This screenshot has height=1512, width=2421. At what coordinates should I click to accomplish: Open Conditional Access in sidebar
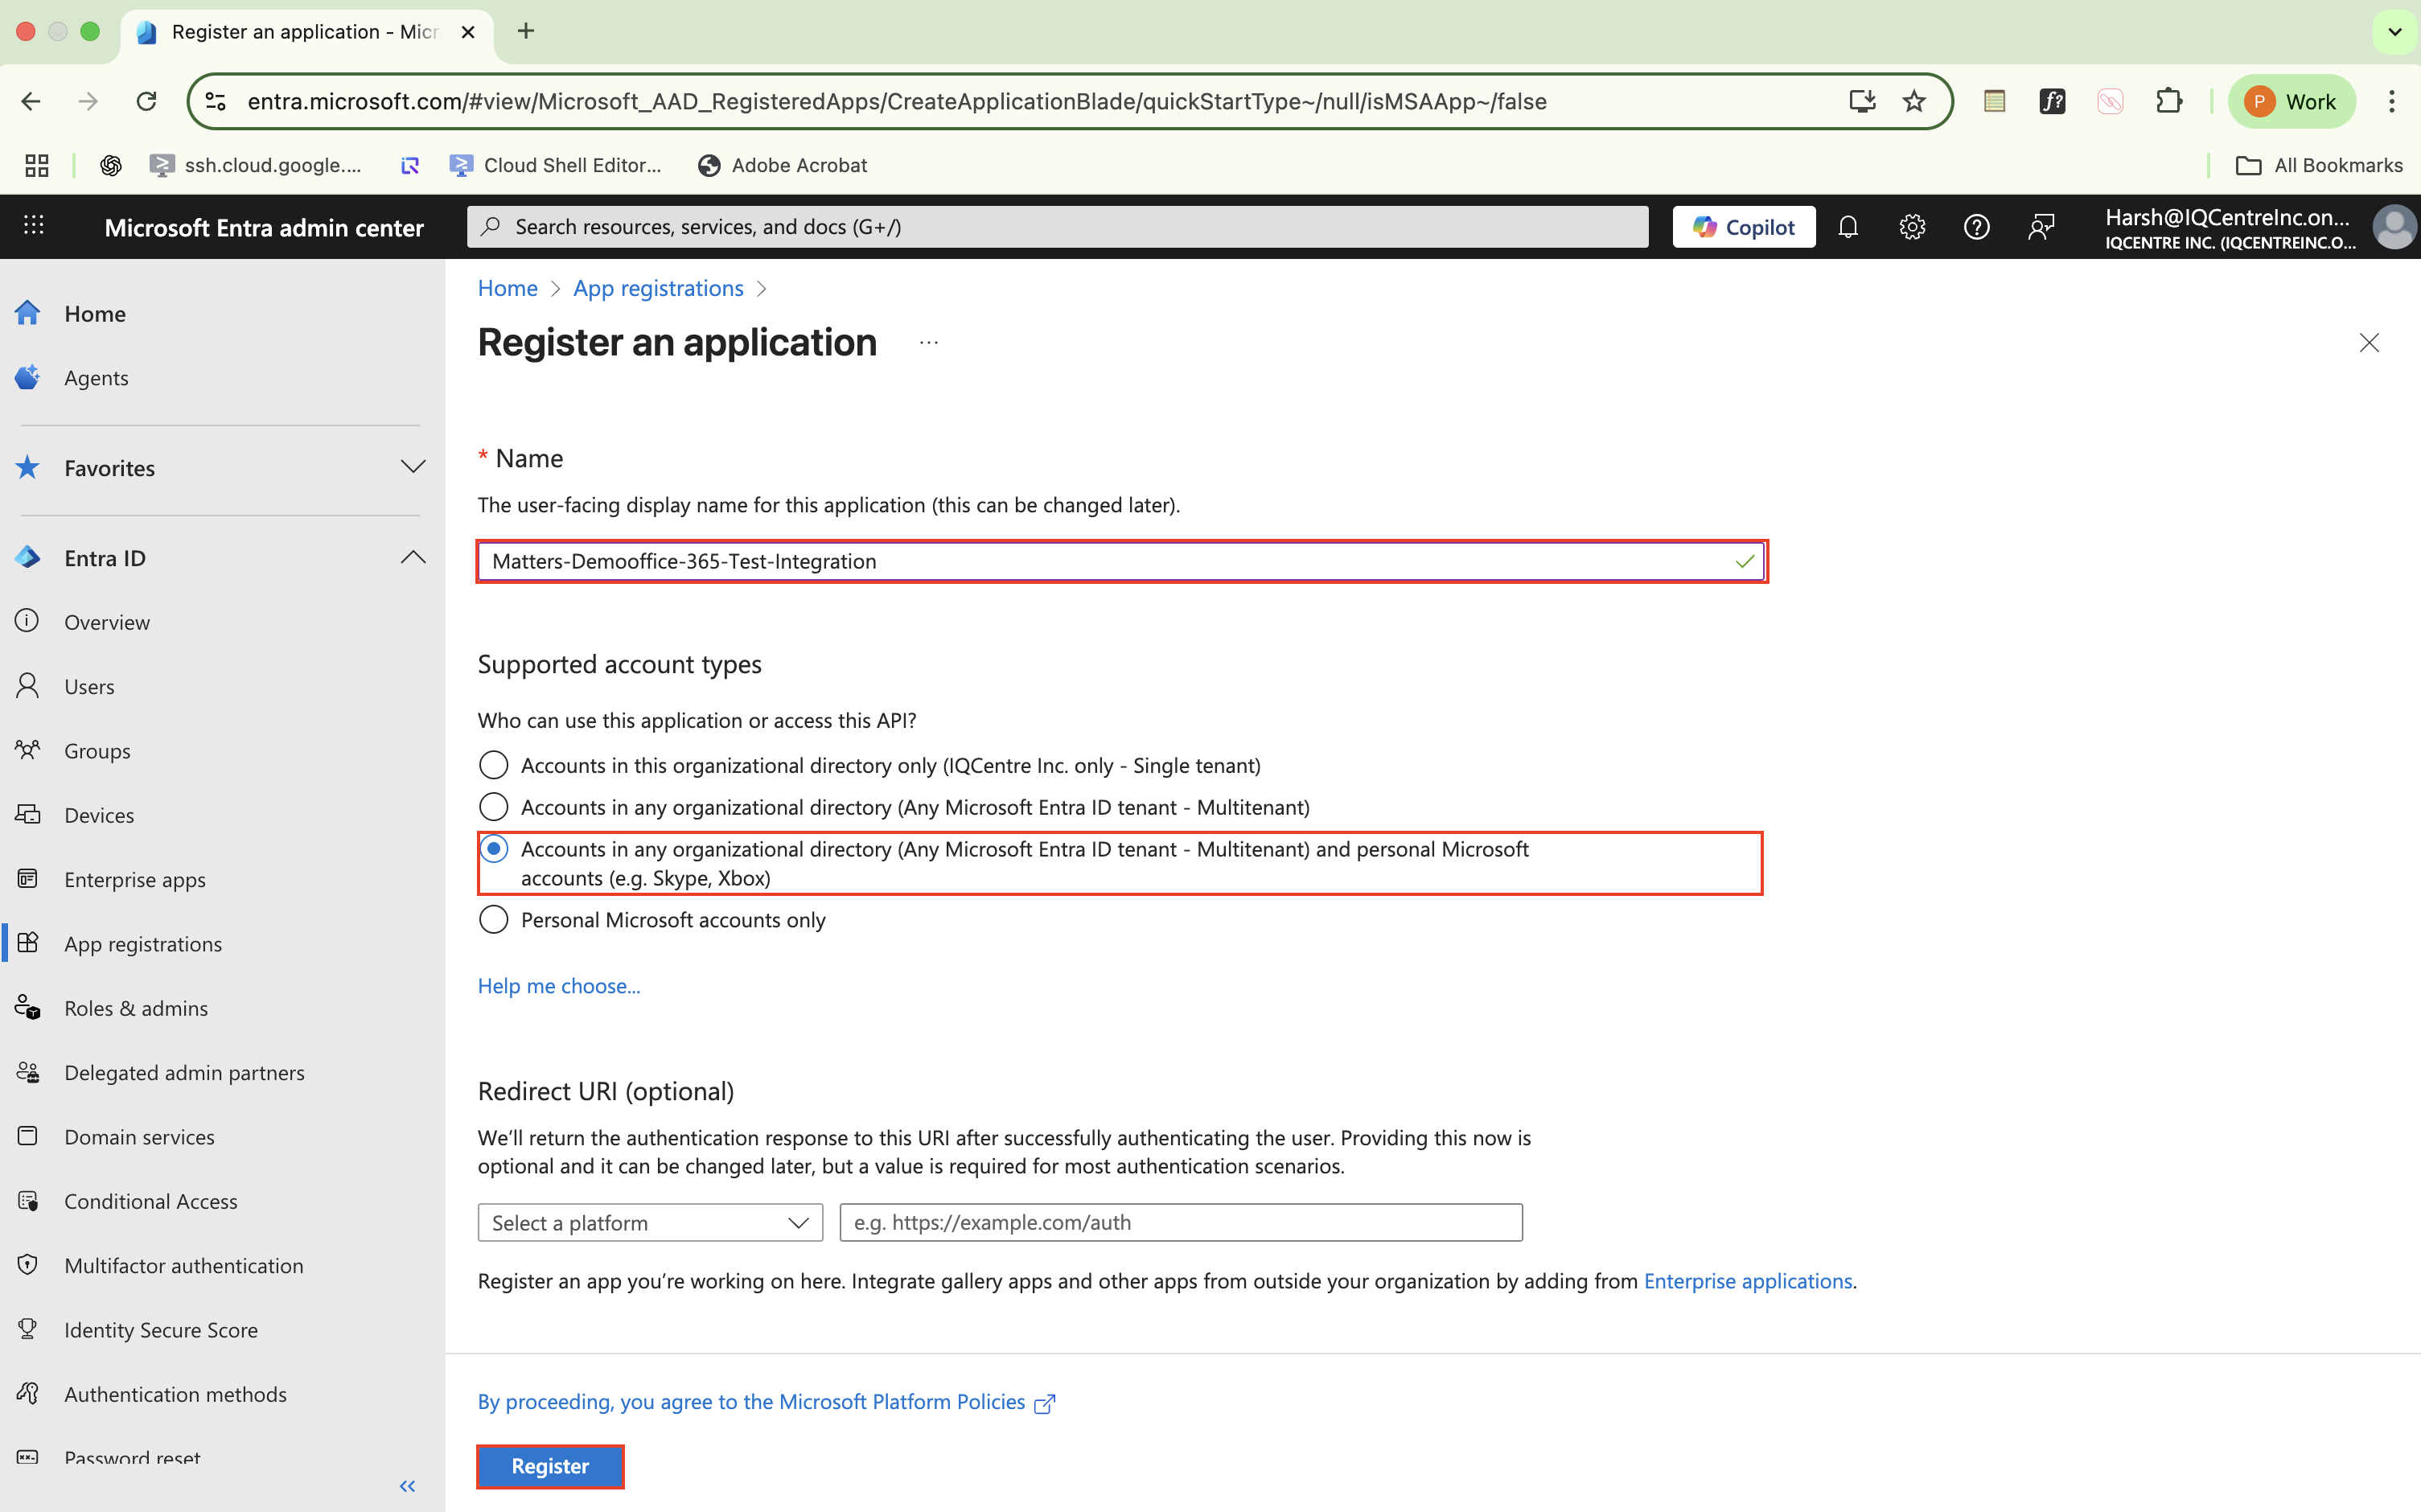click(151, 1201)
